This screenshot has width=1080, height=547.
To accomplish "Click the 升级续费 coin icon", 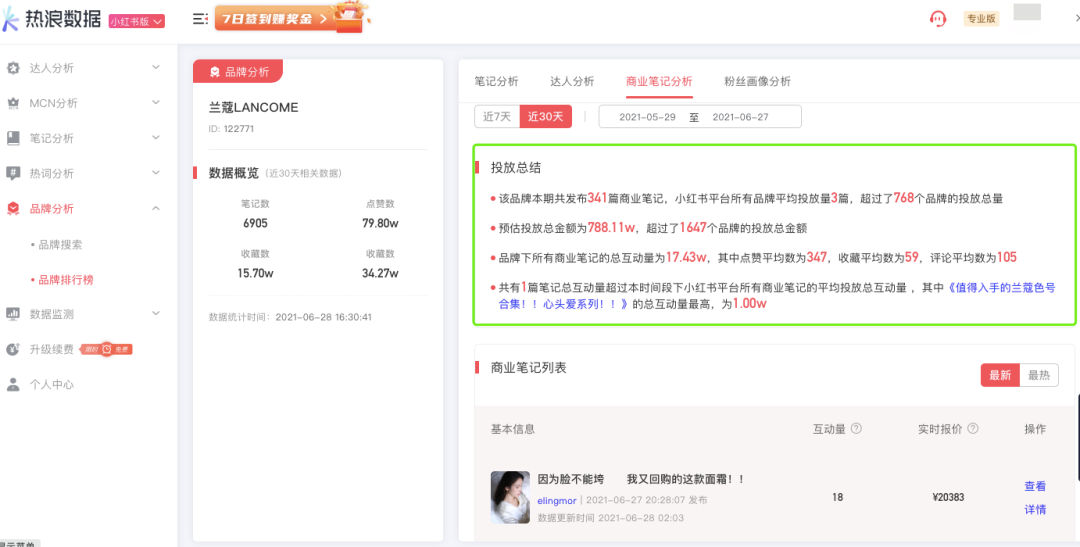I will click(x=13, y=349).
